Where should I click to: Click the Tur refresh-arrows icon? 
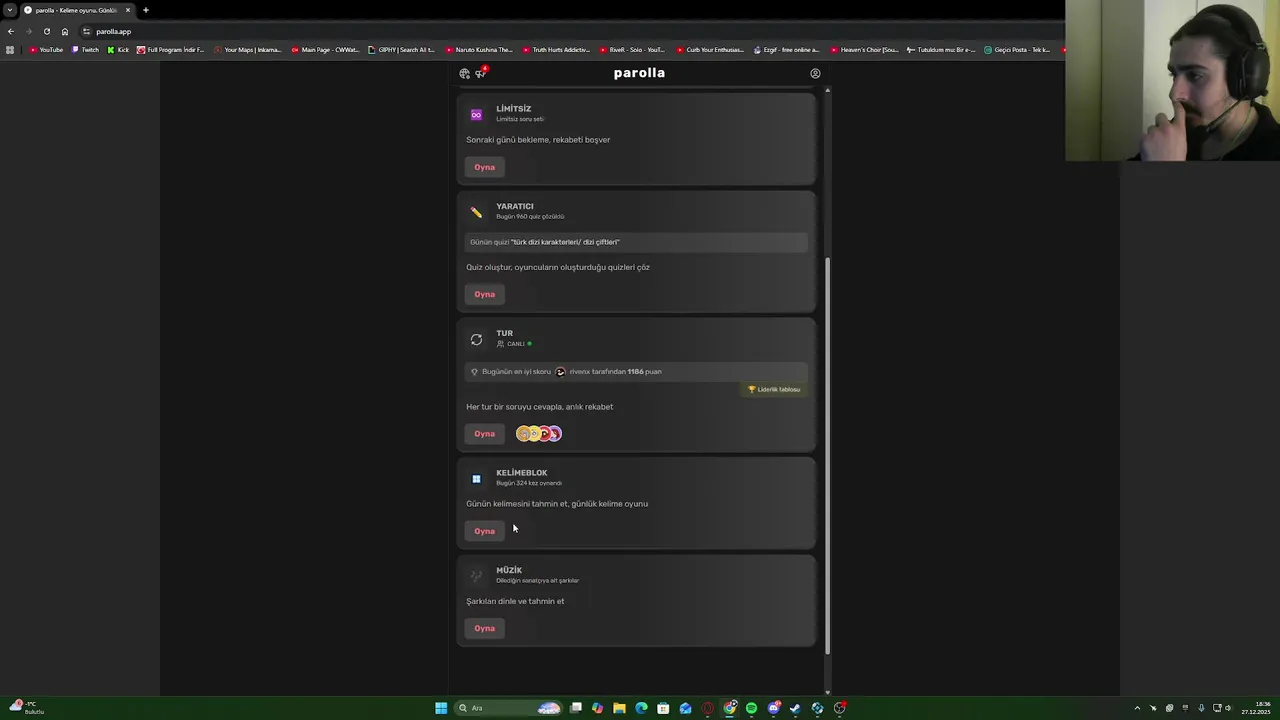point(476,339)
